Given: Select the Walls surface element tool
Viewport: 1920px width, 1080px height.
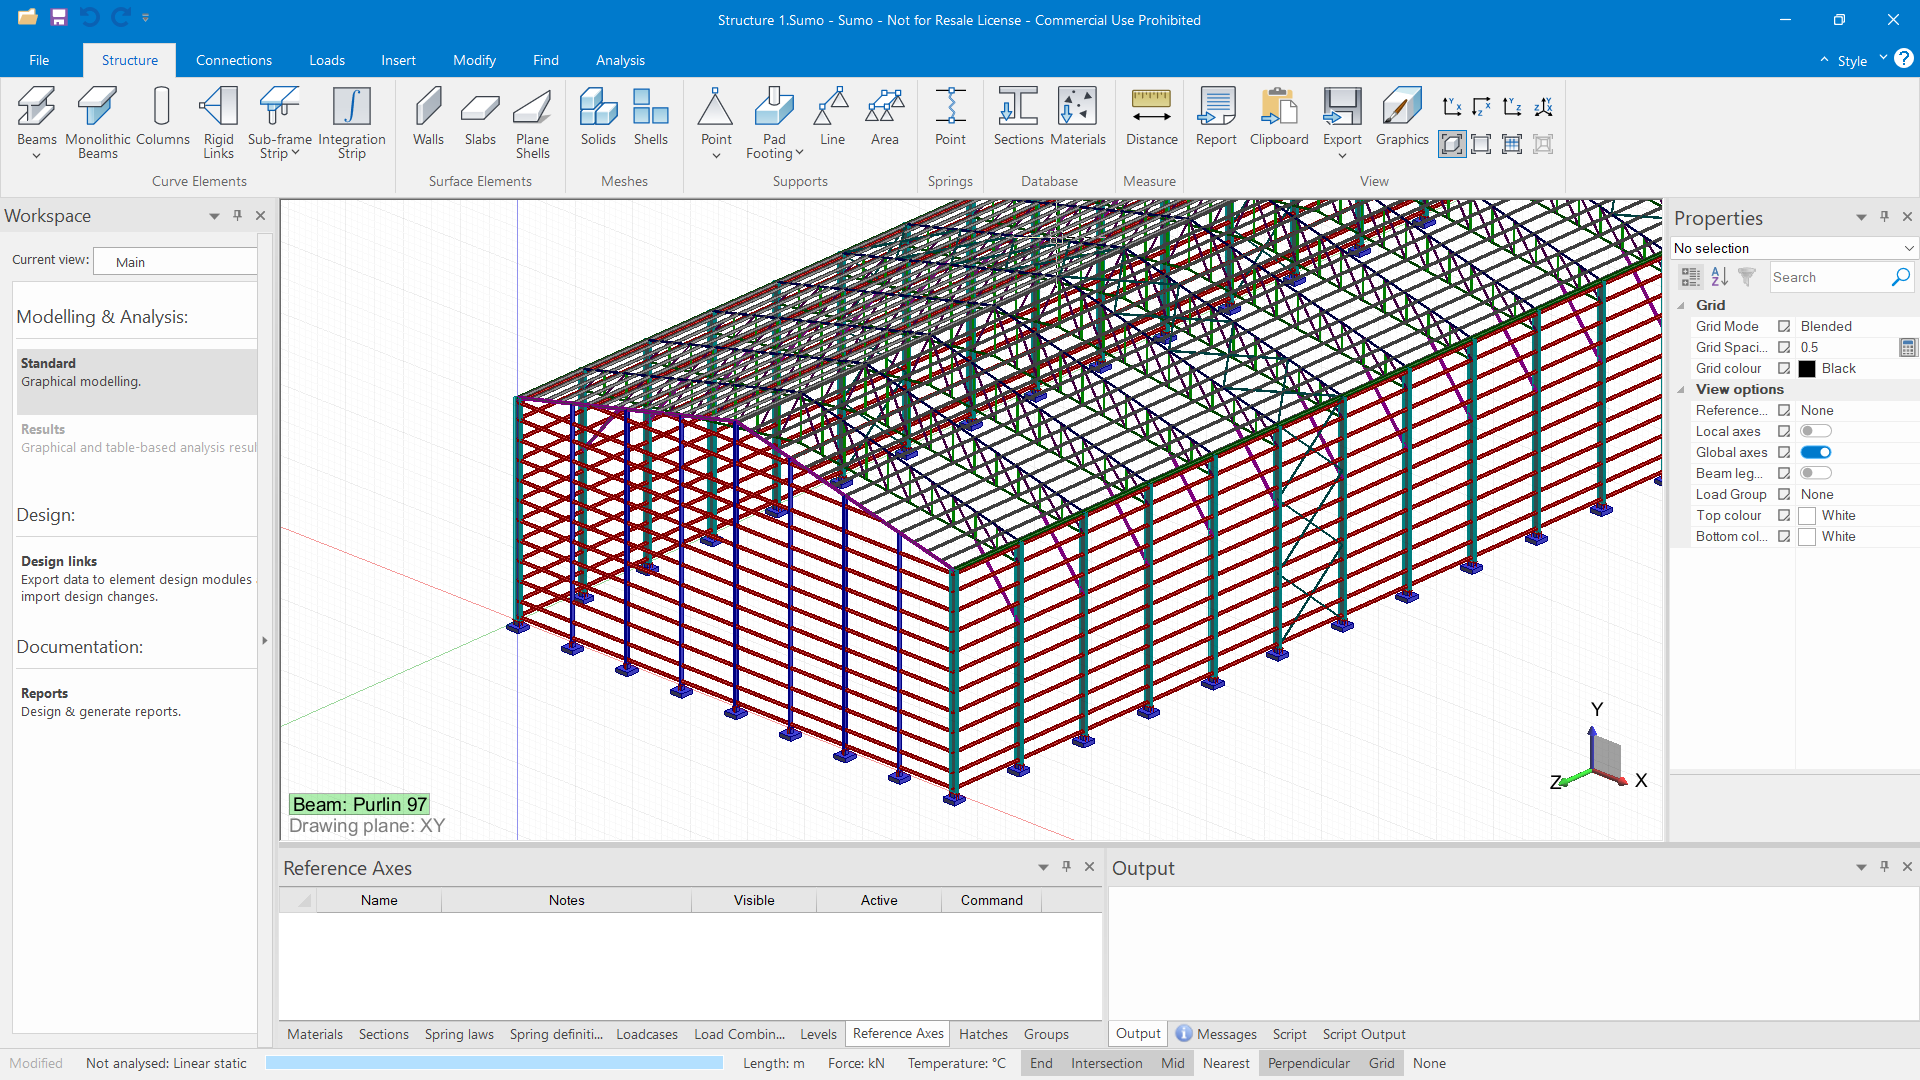Looking at the screenshot, I should pyautogui.click(x=428, y=118).
